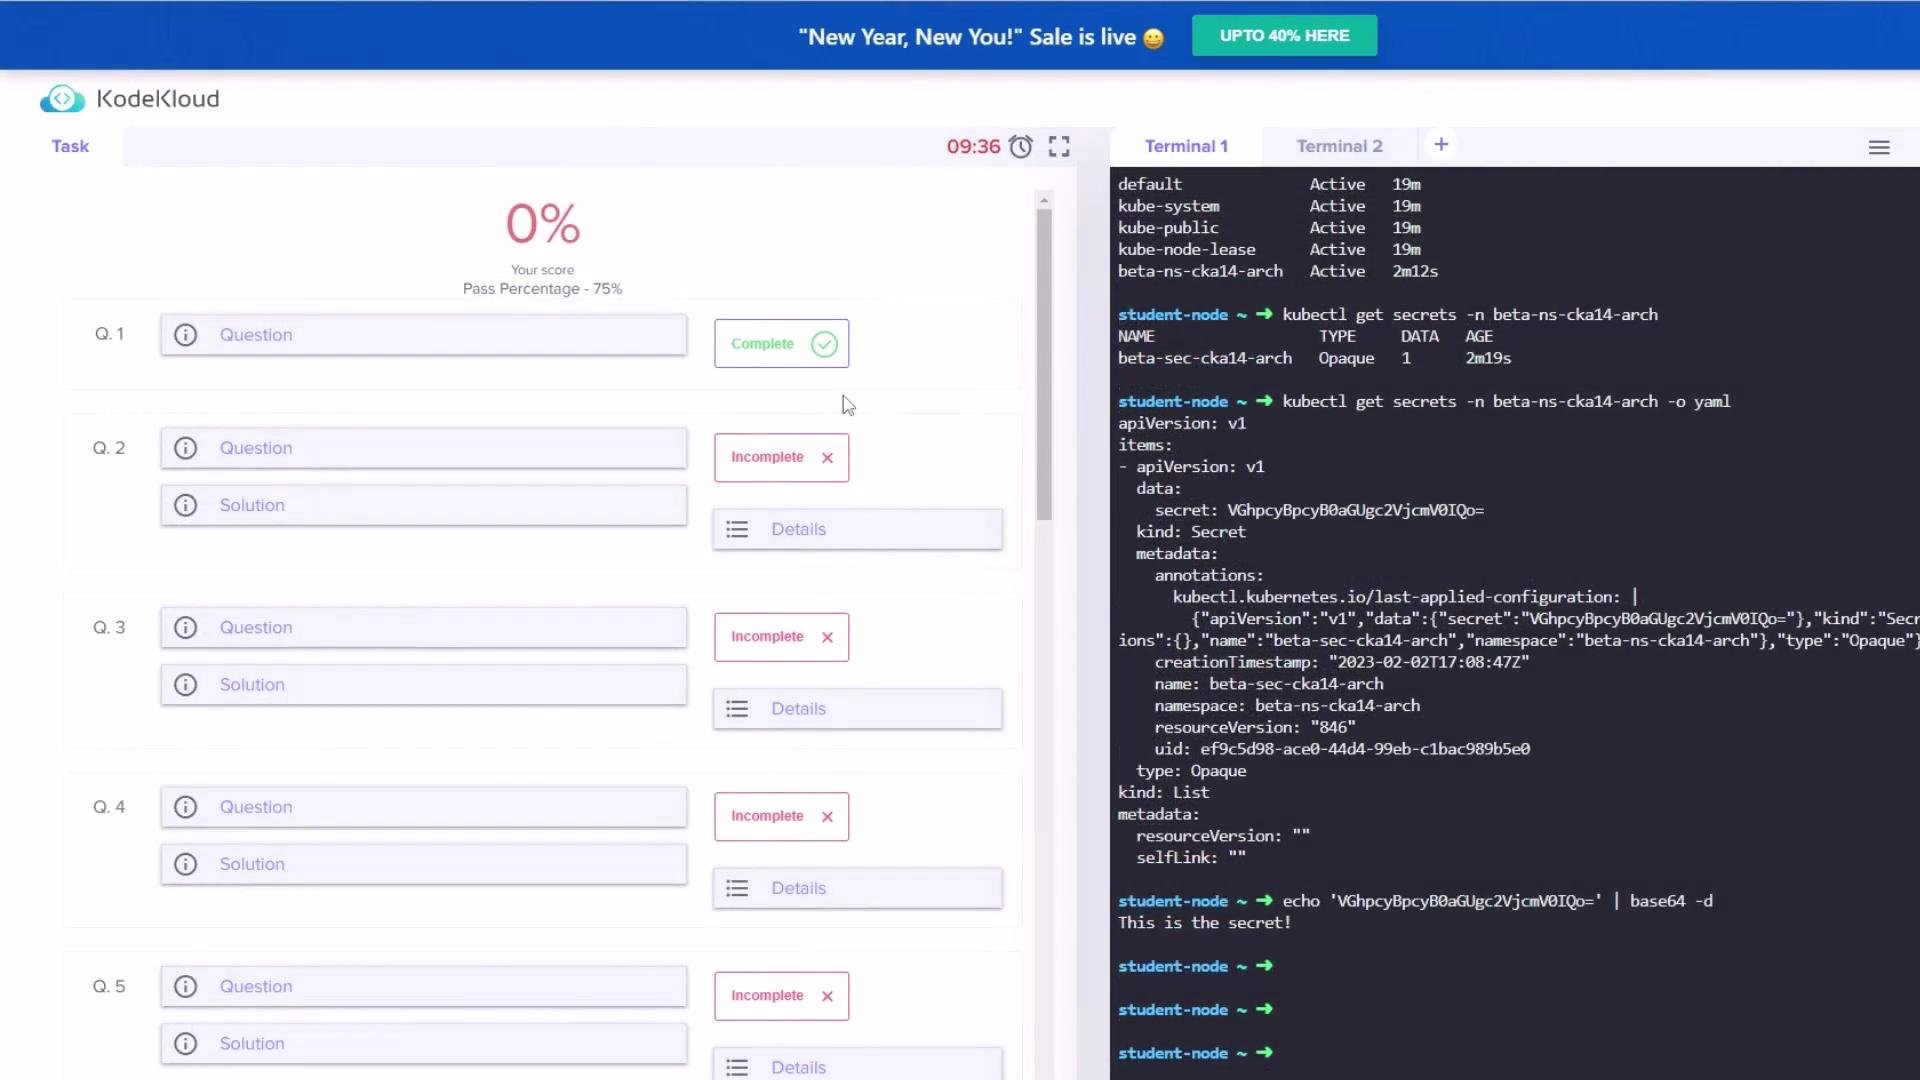Click the creationTimestamp line in terminal
1920x1080 pixels.
(1341, 663)
